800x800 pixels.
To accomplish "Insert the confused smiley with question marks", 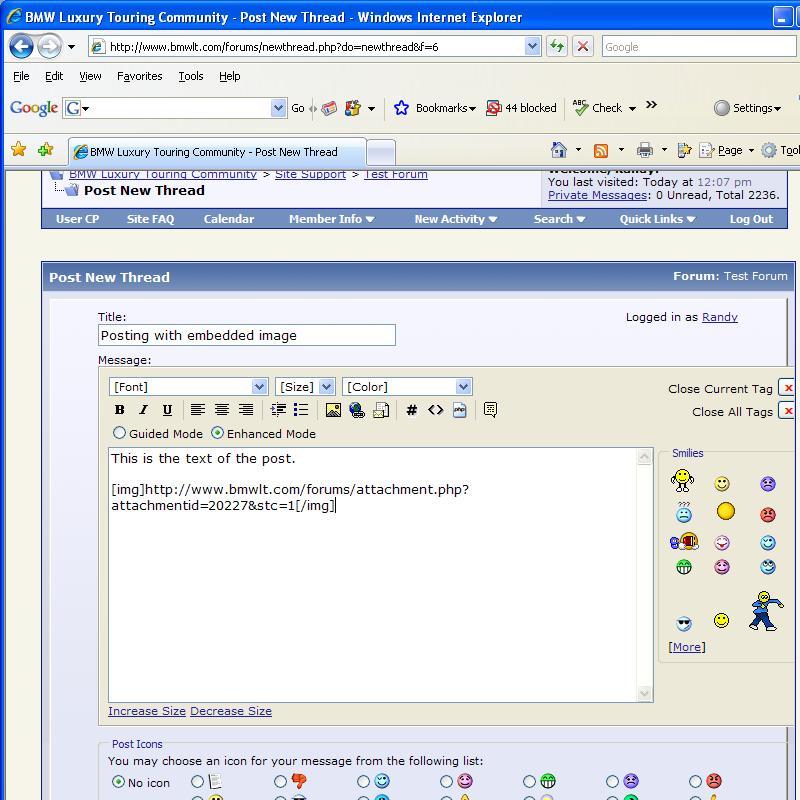I will 684,512.
